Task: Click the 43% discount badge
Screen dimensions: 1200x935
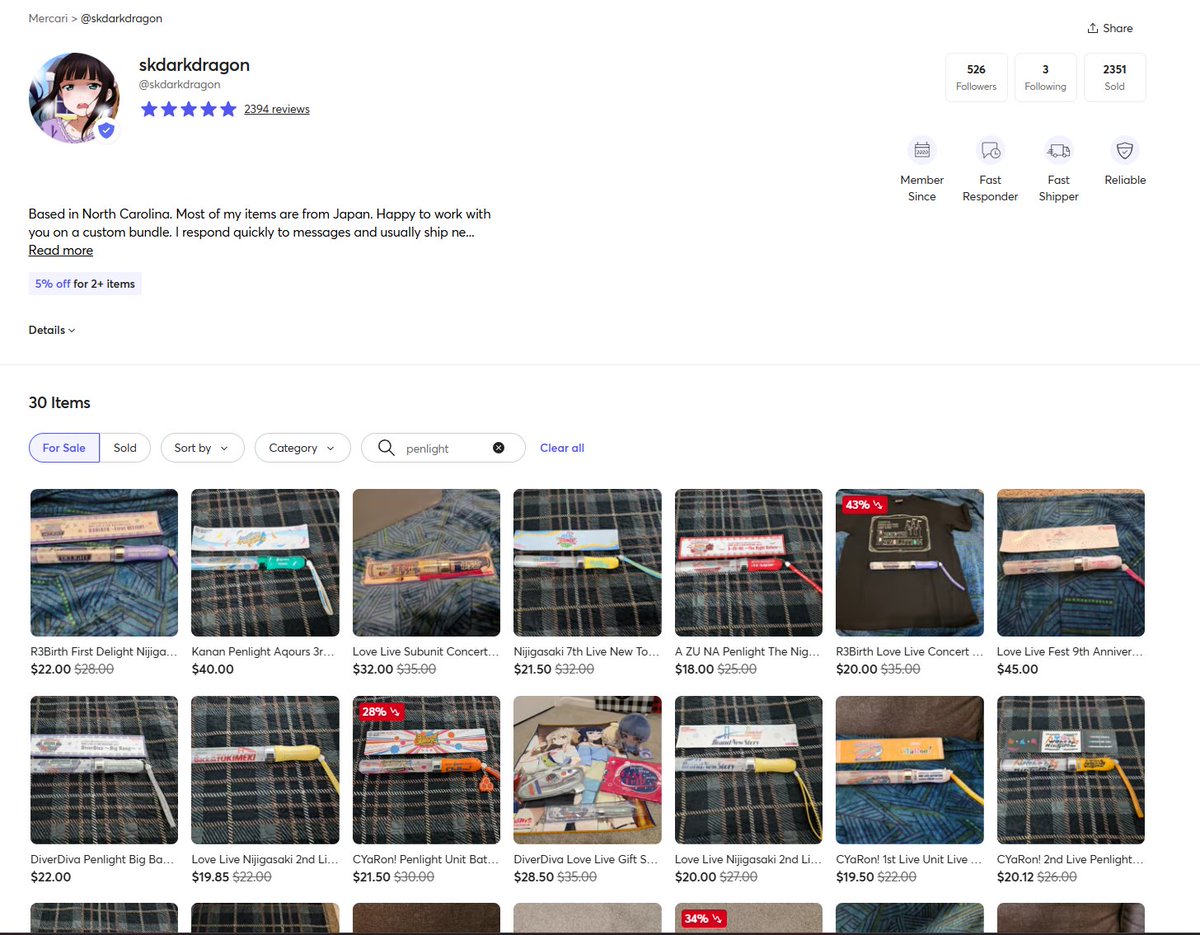Action: tap(863, 504)
